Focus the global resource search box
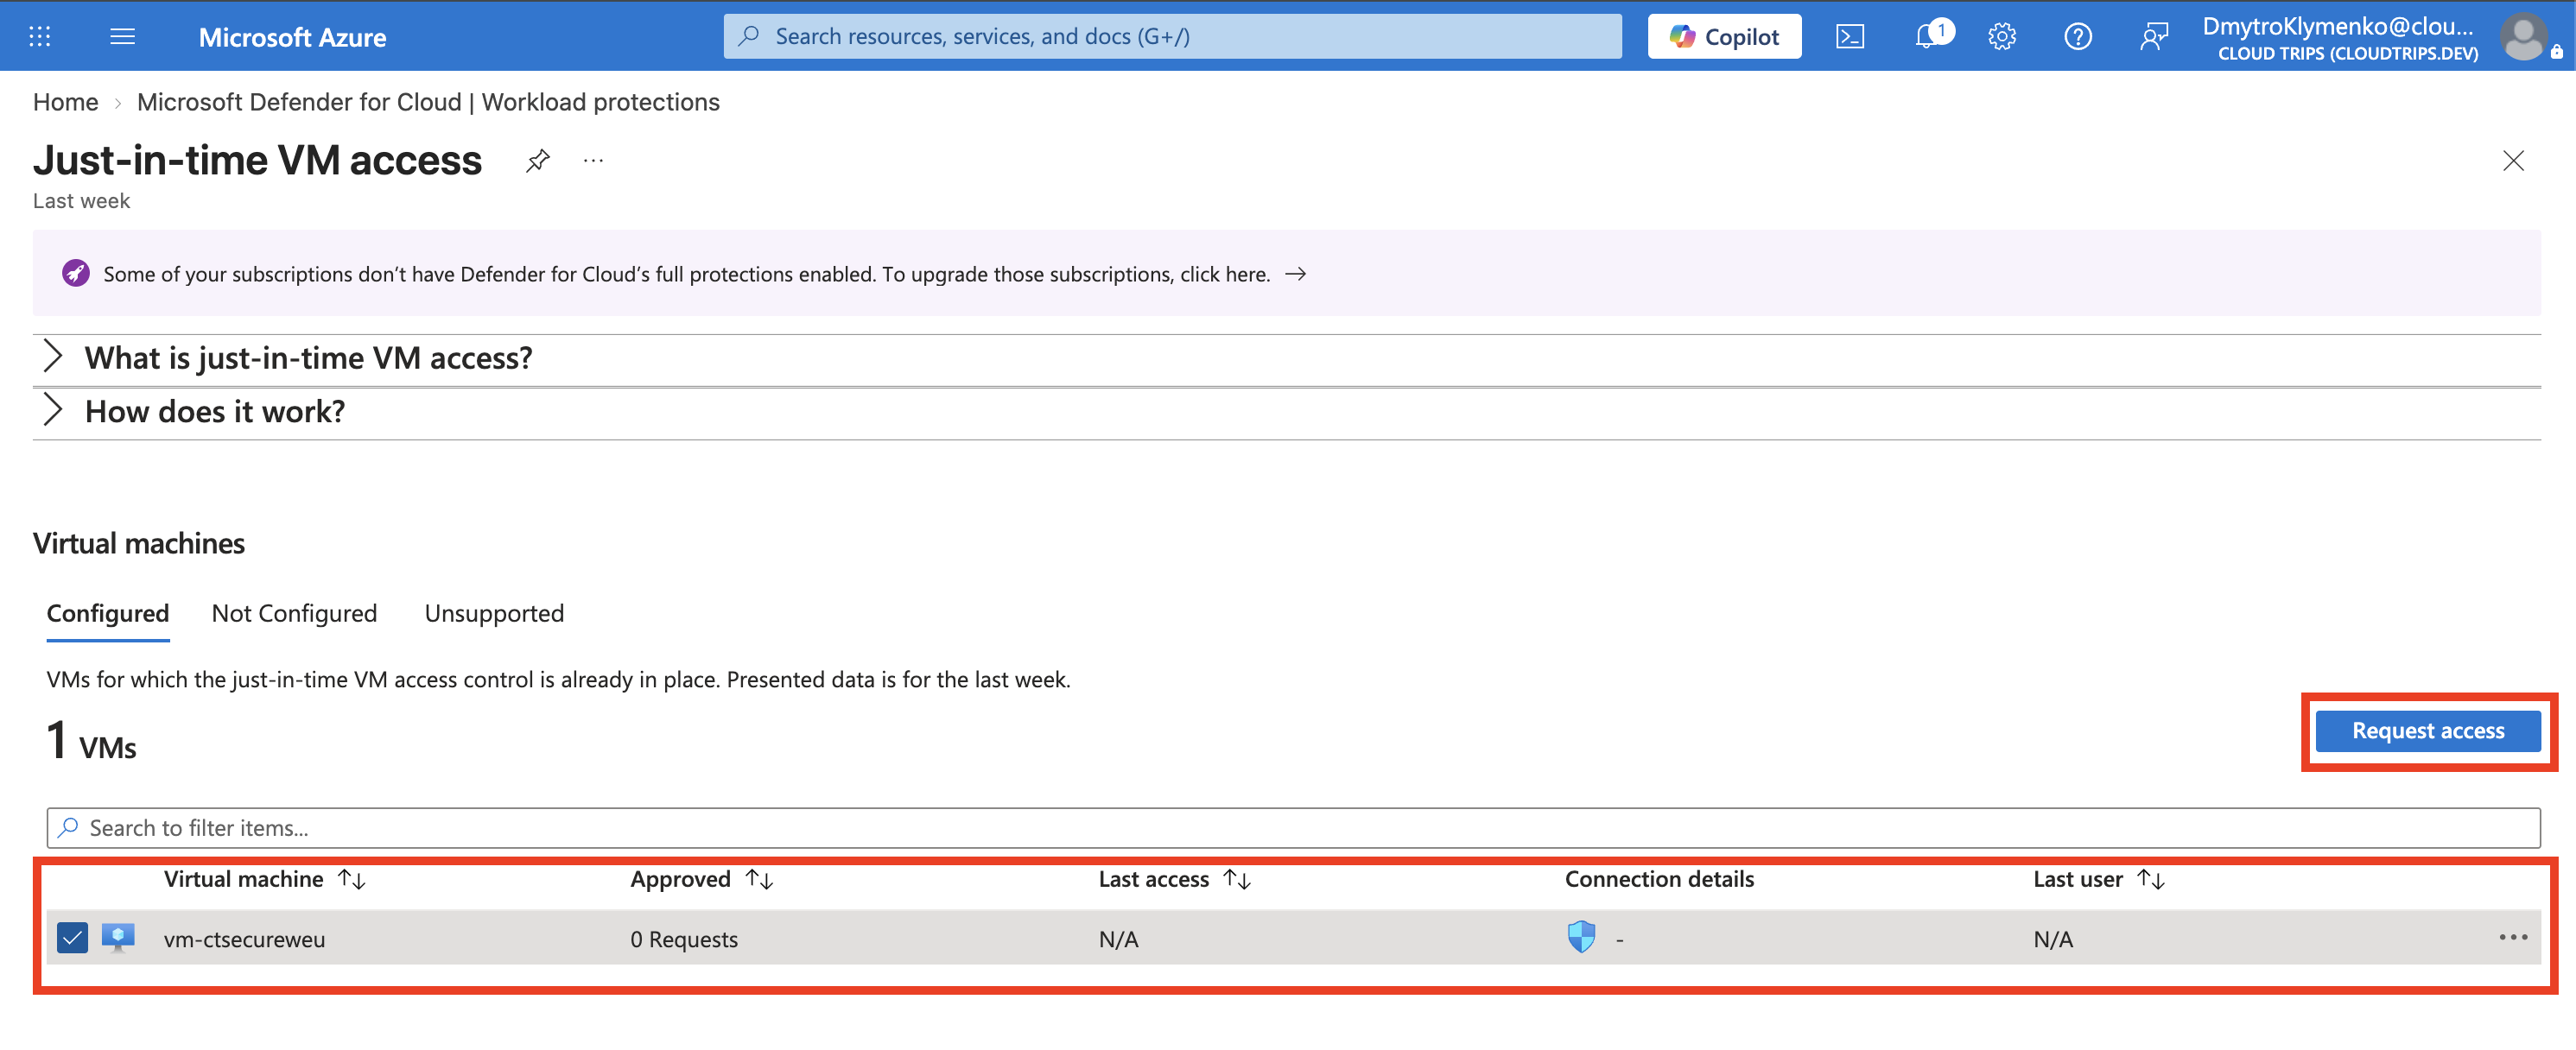Image resolution: width=2576 pixels, height=1050 pixels. (1172, 36)
